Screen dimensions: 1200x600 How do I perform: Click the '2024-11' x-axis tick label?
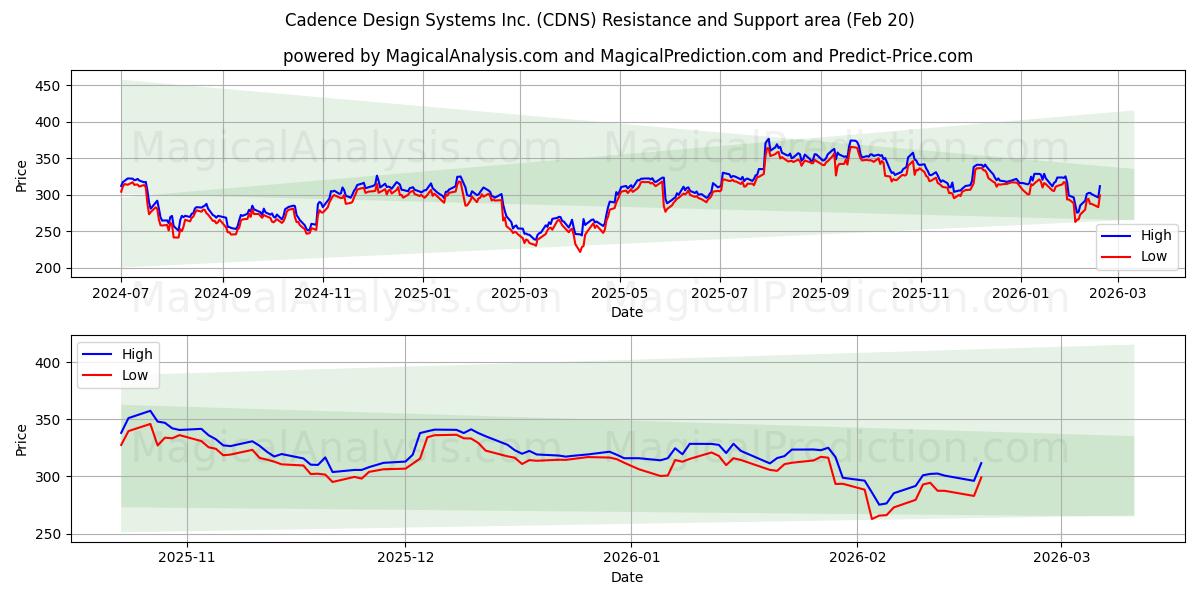click(322, 295)
